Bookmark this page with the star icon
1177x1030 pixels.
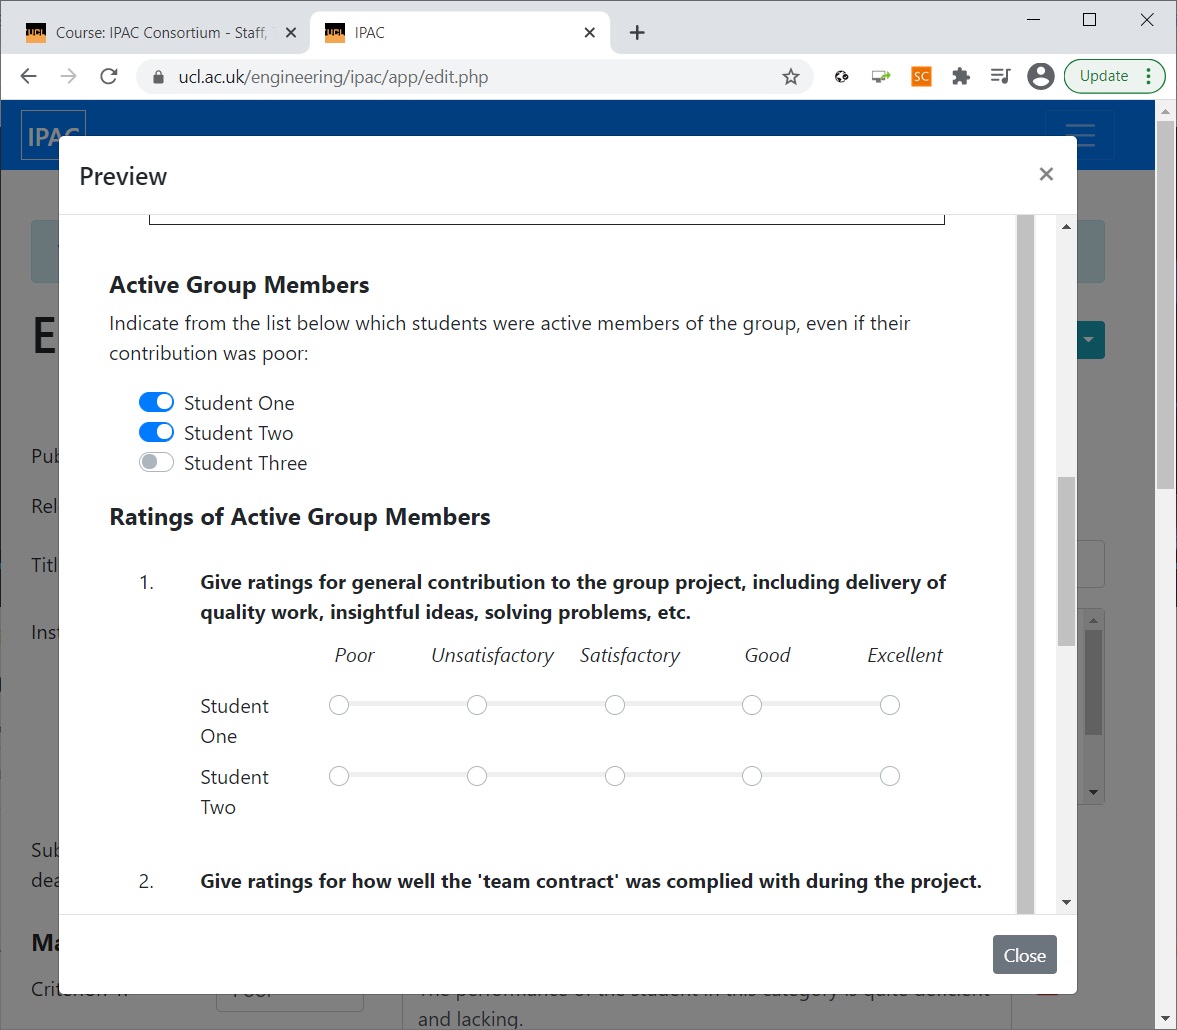click(790, 77)
